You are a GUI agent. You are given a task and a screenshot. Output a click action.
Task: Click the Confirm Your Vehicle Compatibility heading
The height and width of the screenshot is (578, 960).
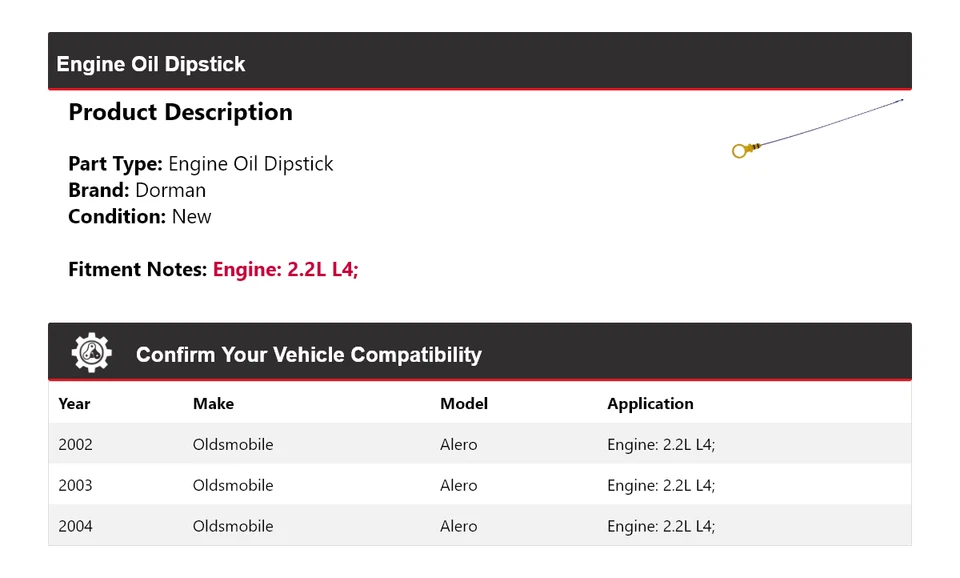click(308, 355)
